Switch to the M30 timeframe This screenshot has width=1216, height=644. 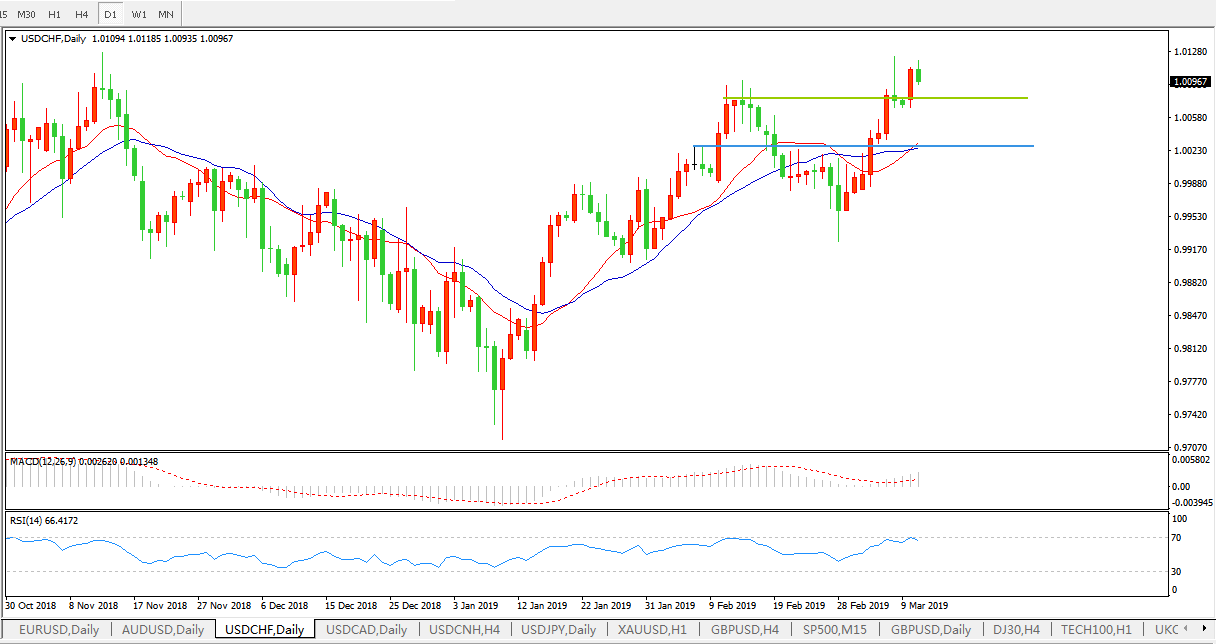click(x=27, y=14)
